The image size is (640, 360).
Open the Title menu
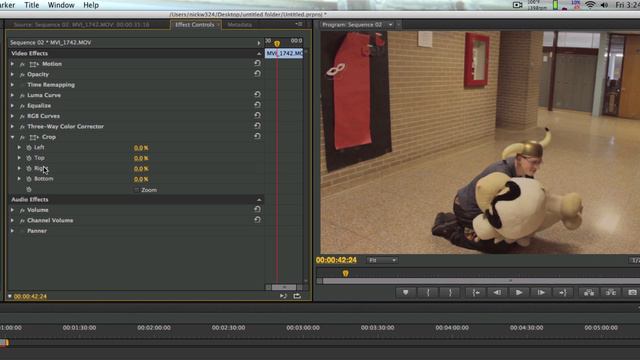point(32,5)
